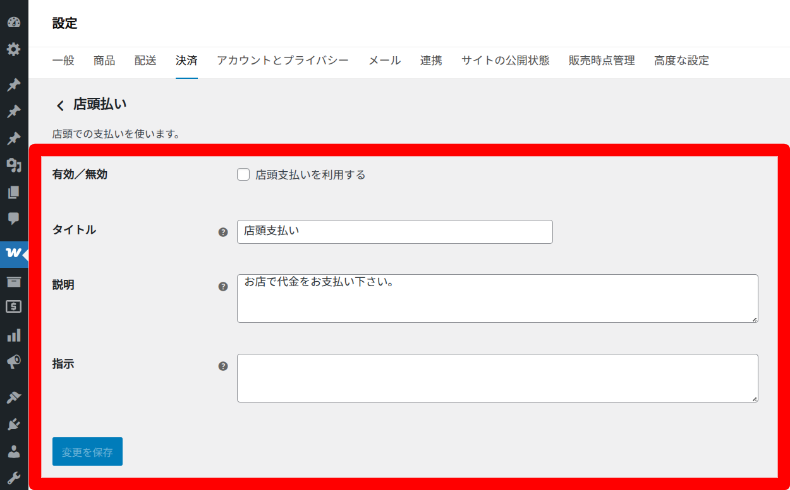
Task: Open the Appearance paintbrush icon
Action: click(14, 397)
